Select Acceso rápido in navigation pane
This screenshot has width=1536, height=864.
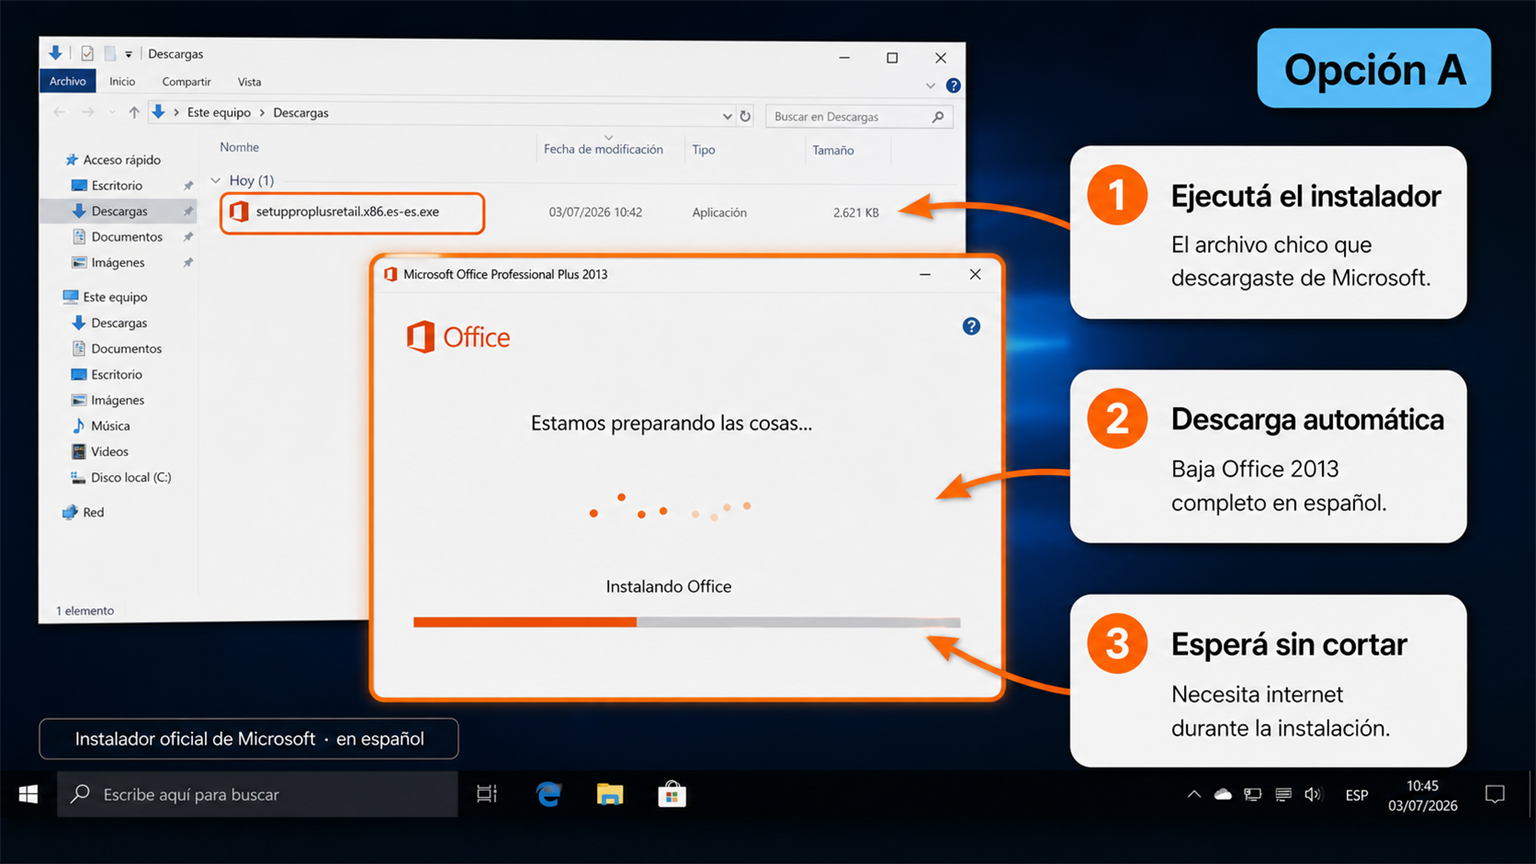click(x=122, y=160)
